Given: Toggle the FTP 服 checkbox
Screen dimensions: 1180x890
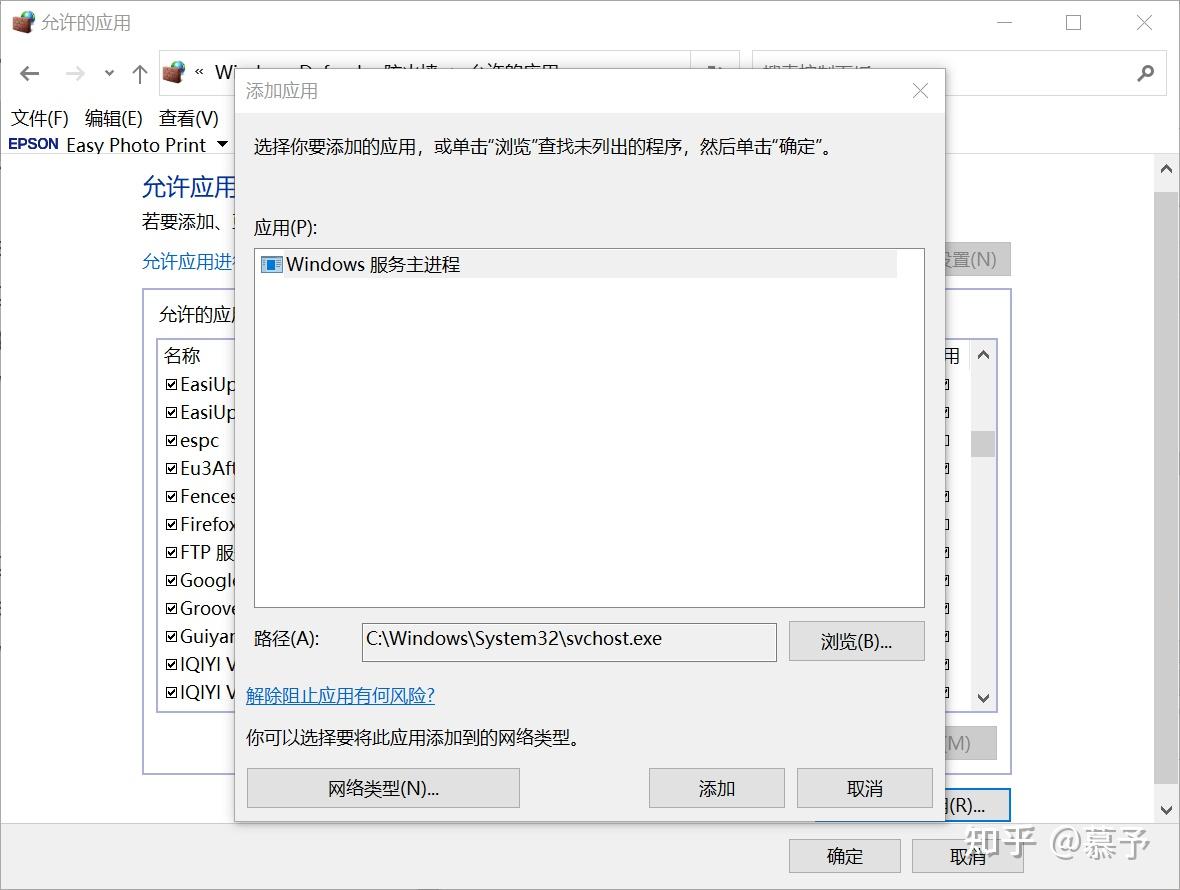Looking at the screenshot, I should point(171,552).
